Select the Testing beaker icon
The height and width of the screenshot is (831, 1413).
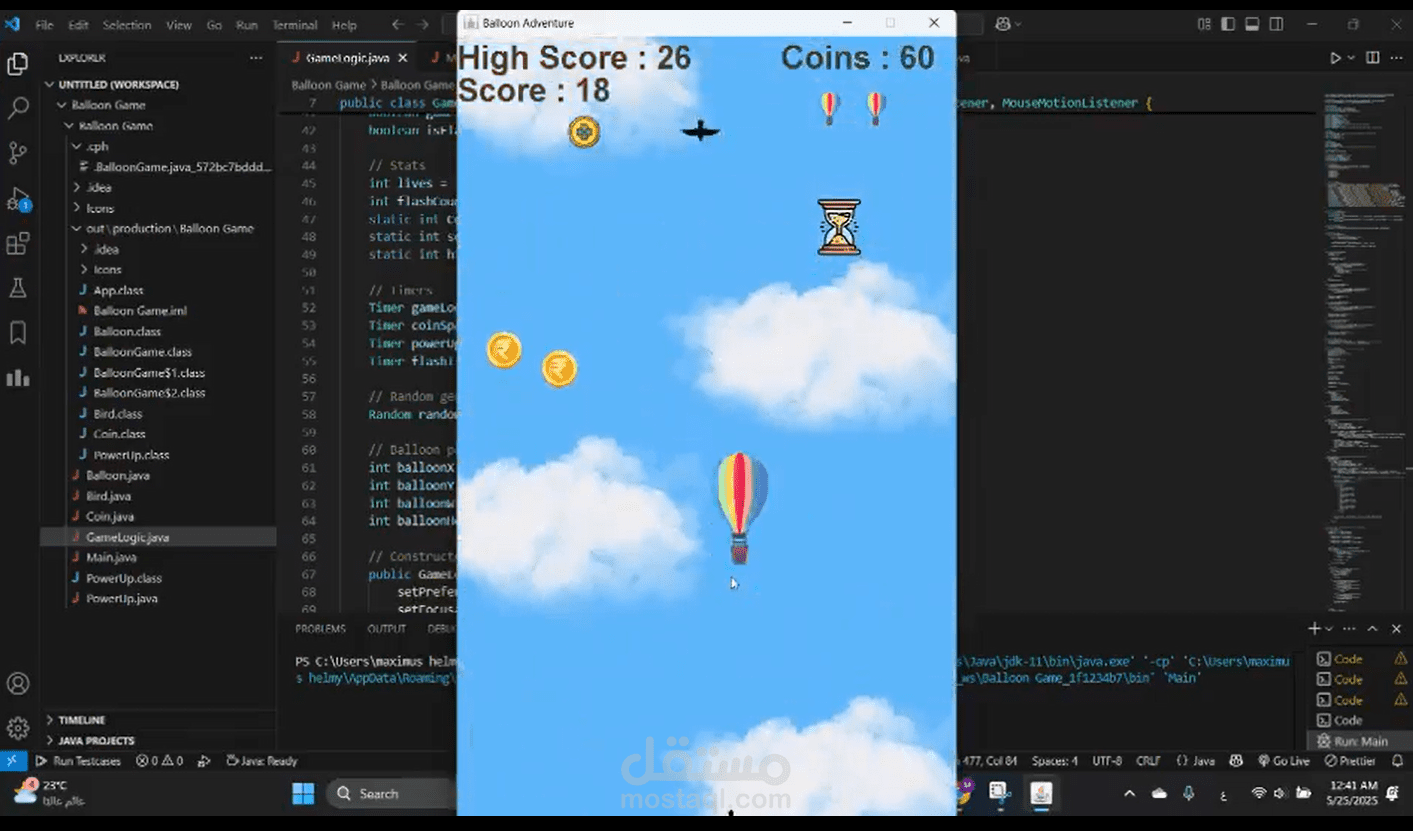click(x=17, y=288)
